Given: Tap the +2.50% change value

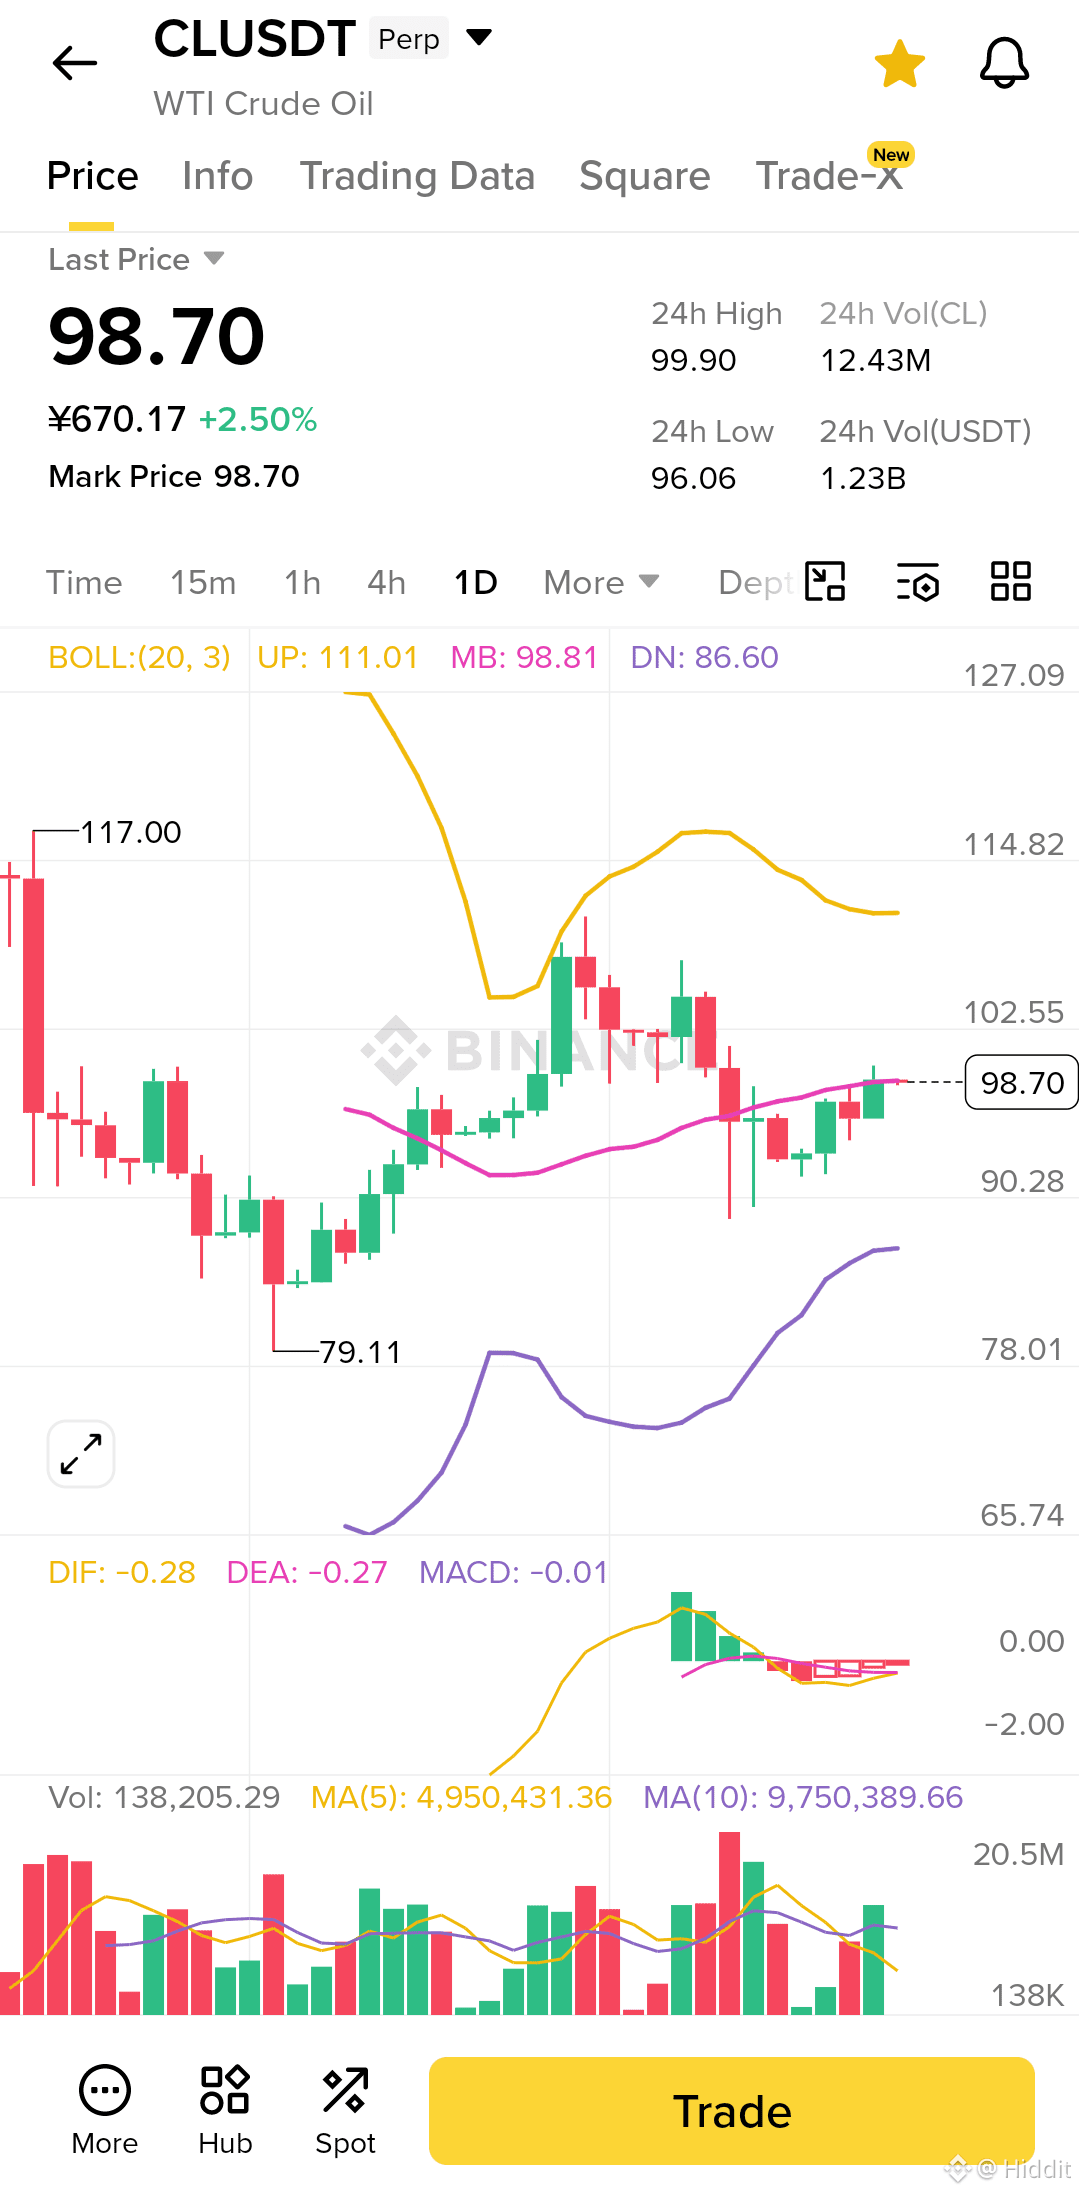Looking at the screenshot, I should point(258,419).
